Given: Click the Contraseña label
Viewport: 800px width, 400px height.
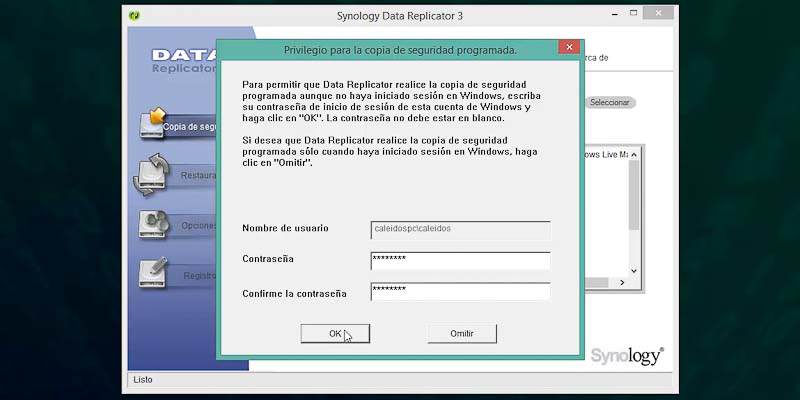Looking at the screenshot, I should pos(268,259).
